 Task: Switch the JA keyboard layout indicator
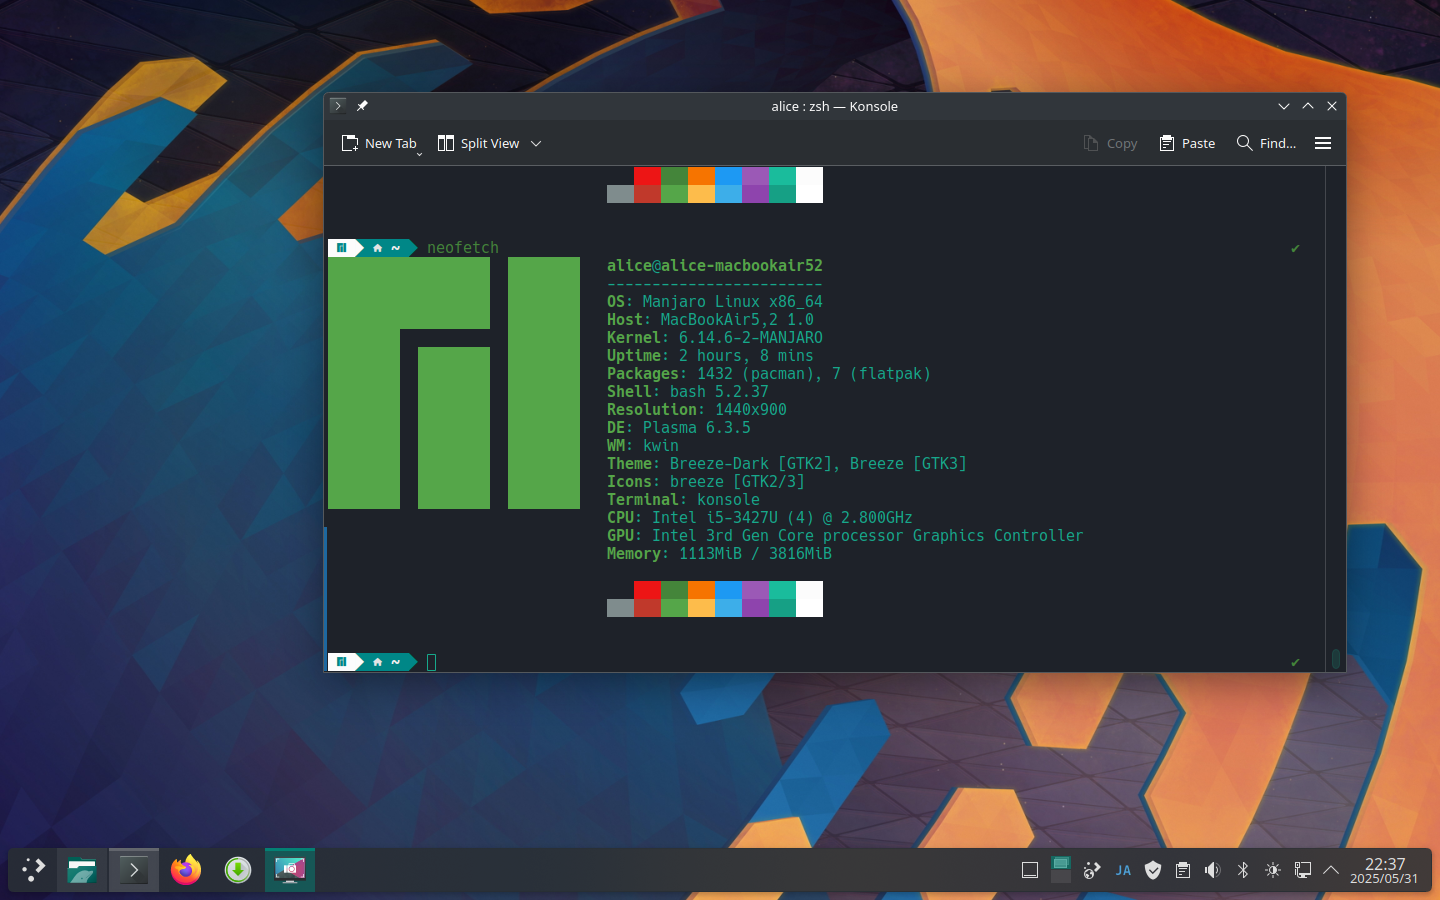[1123, 870]
